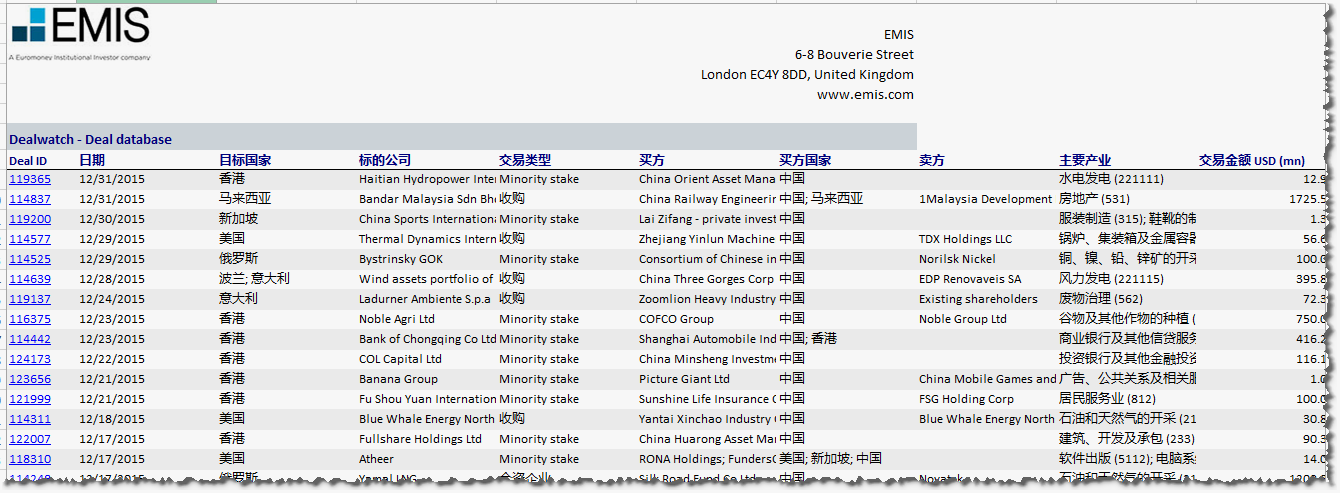Click deal link 123656

coord(30,379)
